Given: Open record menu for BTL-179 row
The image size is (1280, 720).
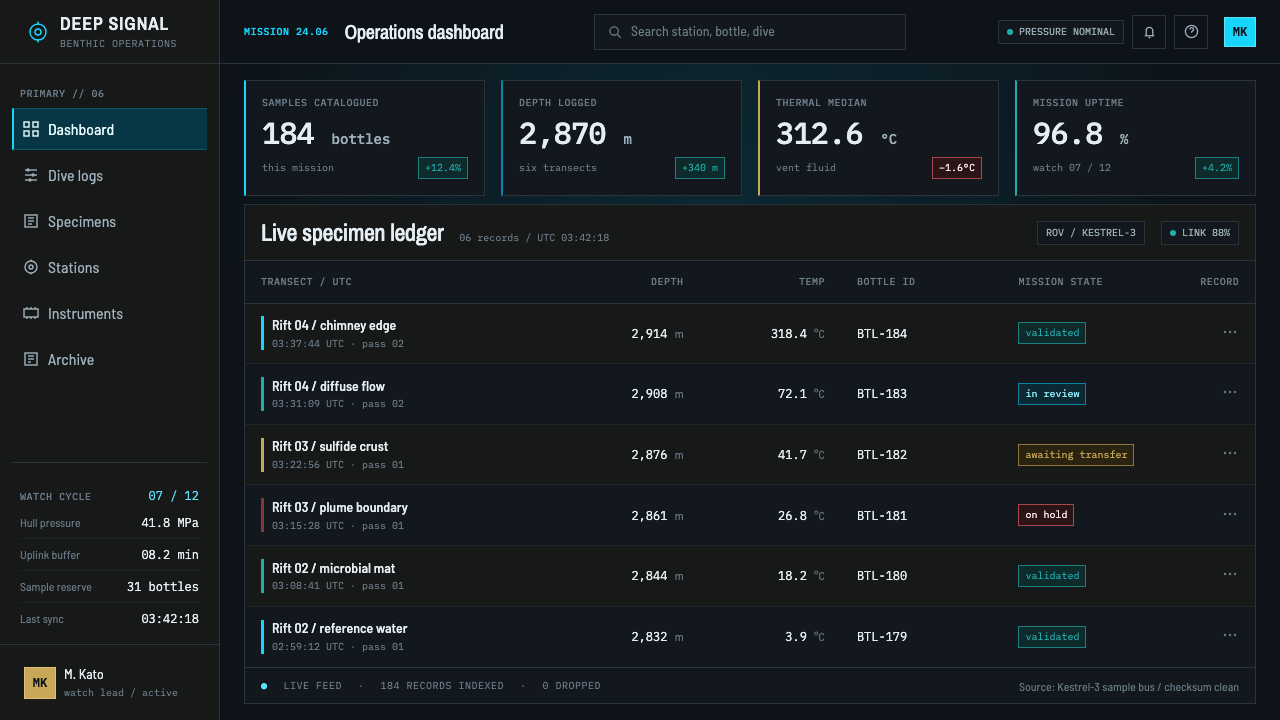Looking at the screenshot, I should (x=1230, y=635).
